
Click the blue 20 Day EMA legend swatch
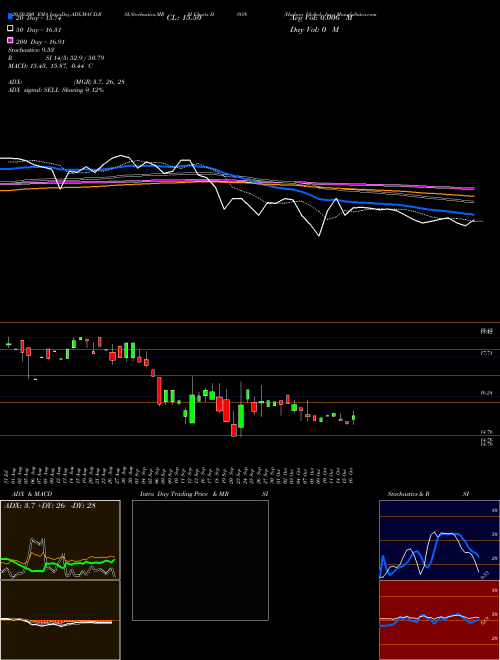(x=10, y=16)
